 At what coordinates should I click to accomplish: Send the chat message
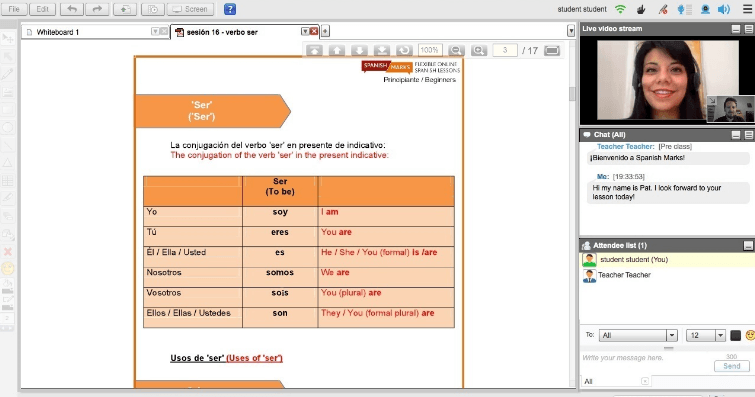(x=731, y=366)
